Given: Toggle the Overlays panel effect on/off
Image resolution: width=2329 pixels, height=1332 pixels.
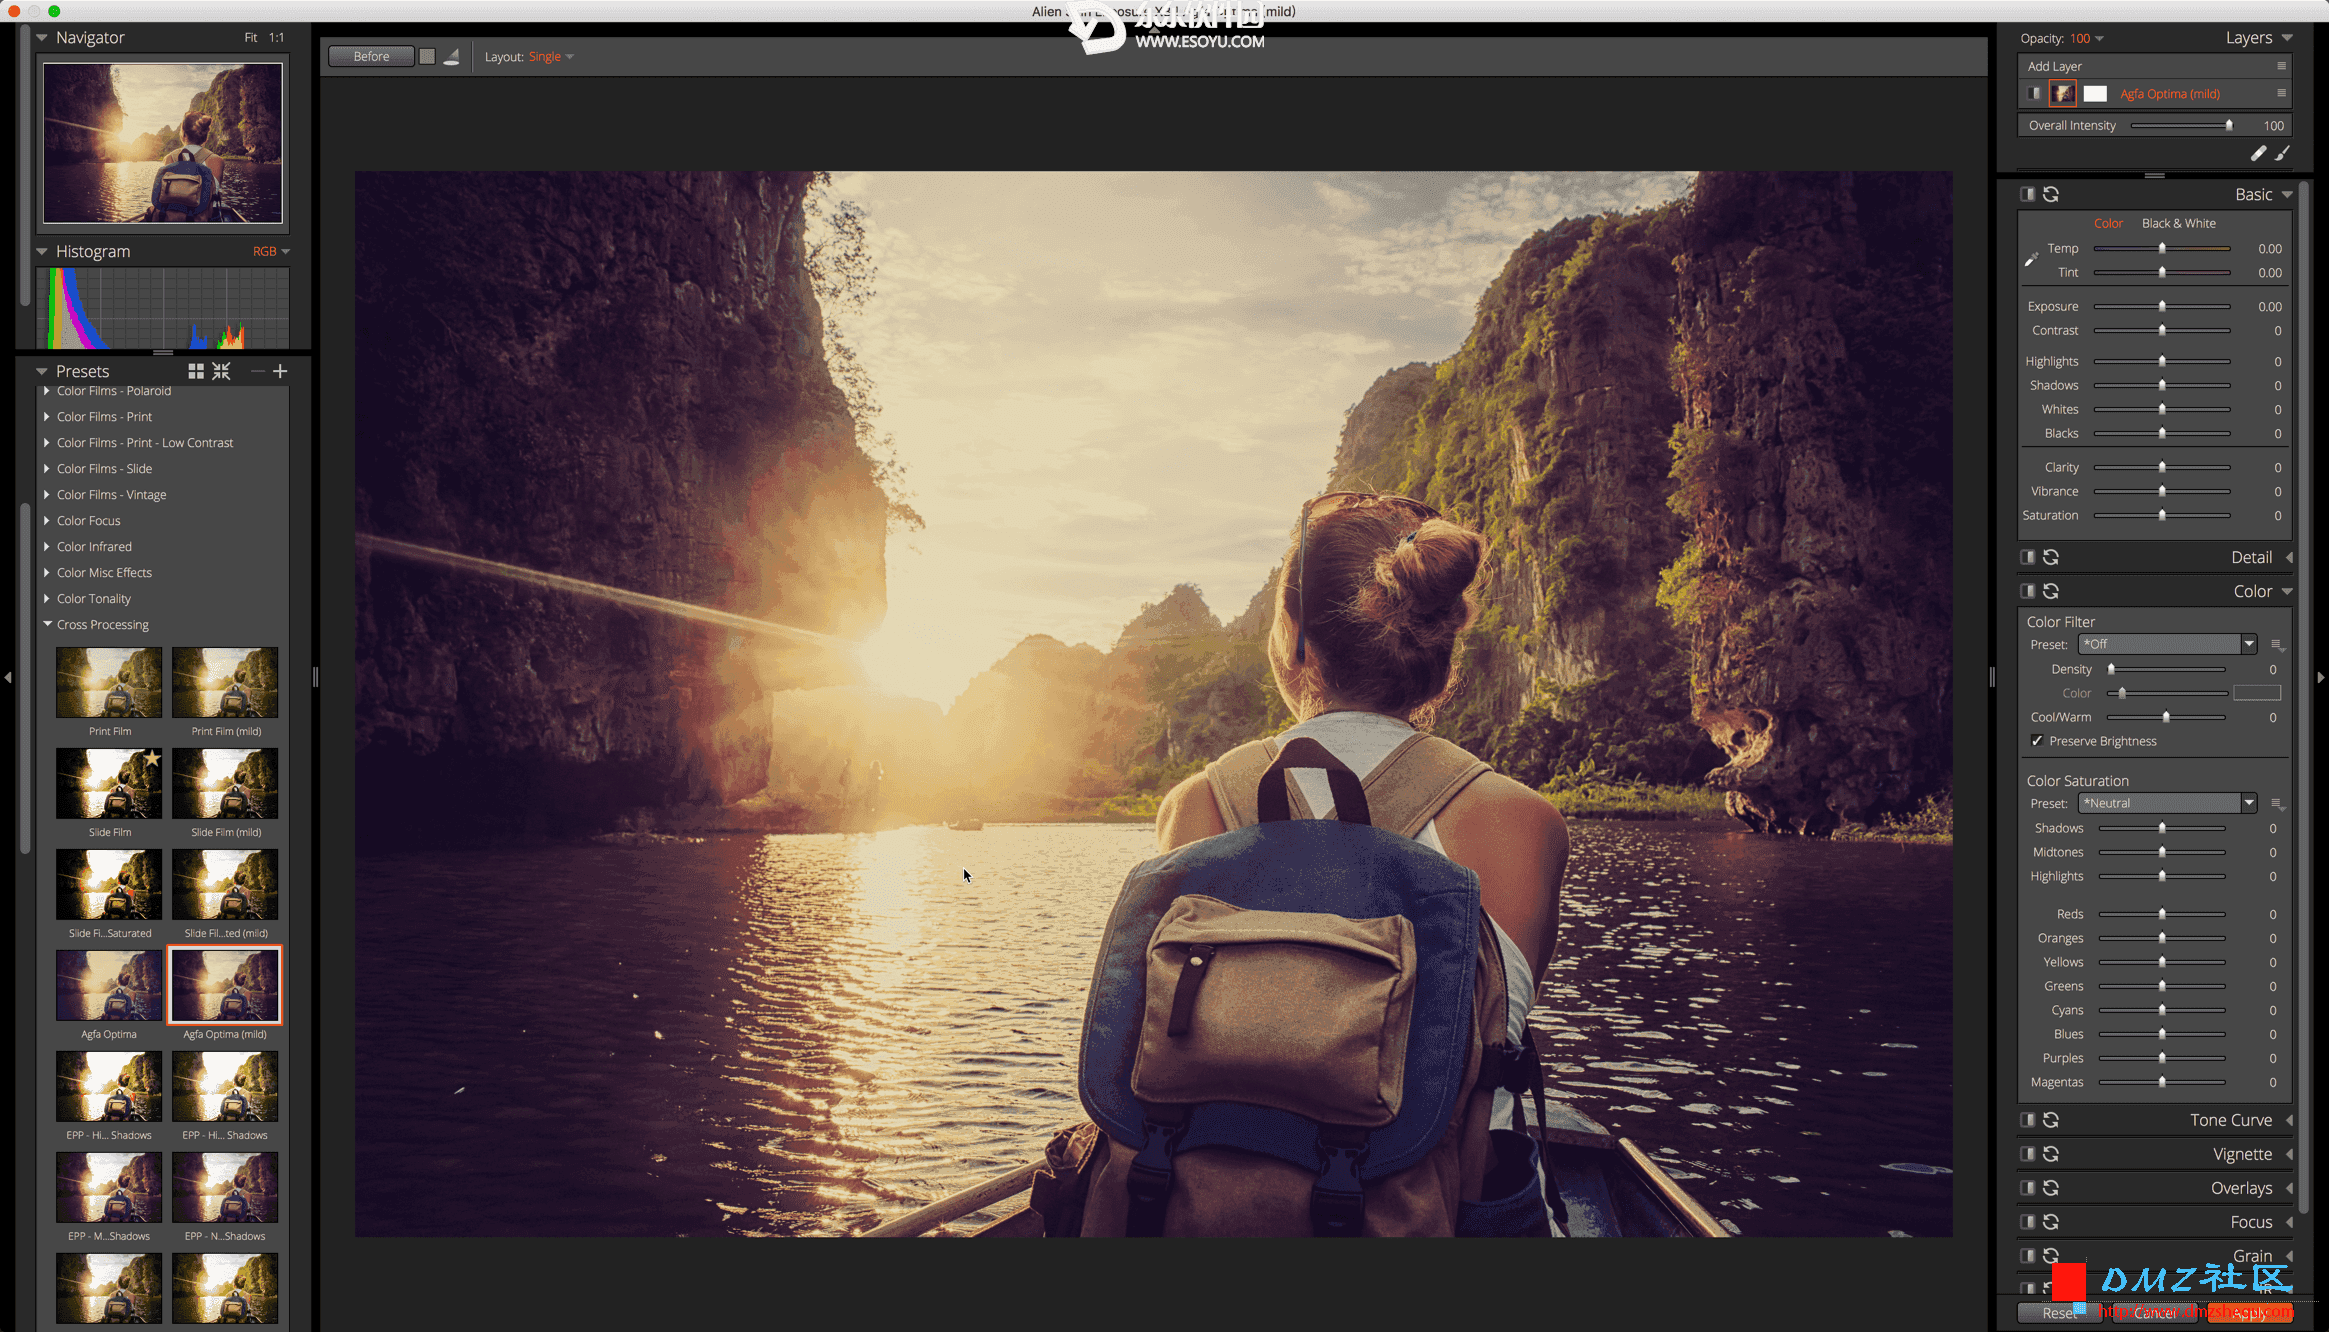Looking at the screenshot, I should click(2027, 1188).
